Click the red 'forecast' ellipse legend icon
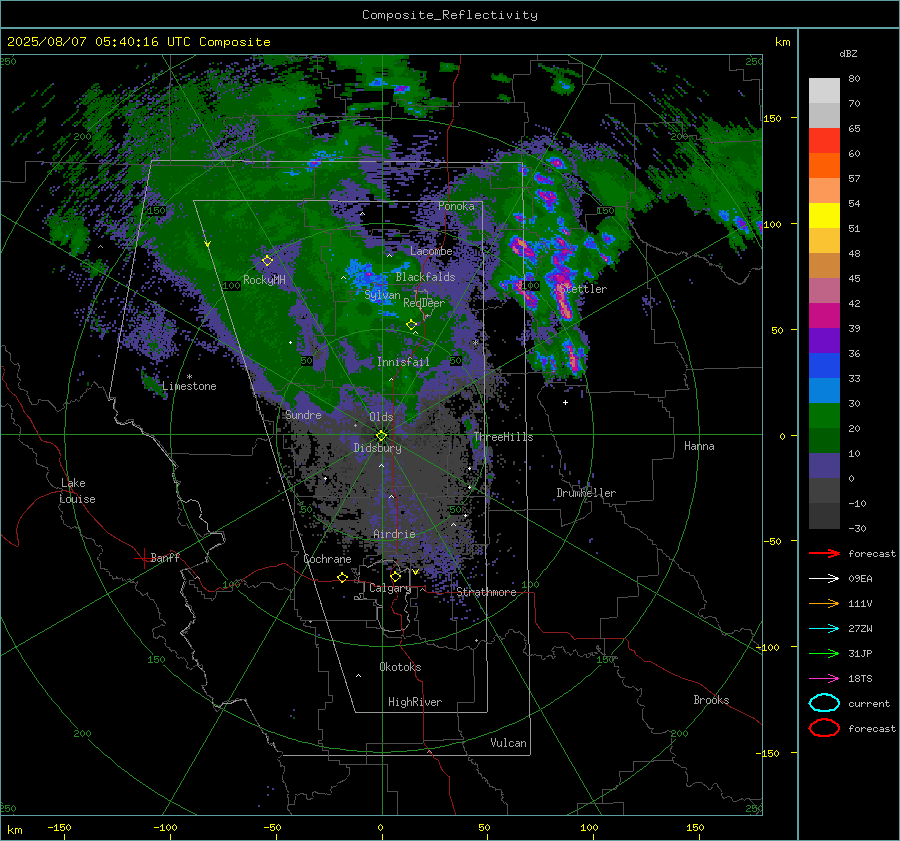 tap(824, 728)
